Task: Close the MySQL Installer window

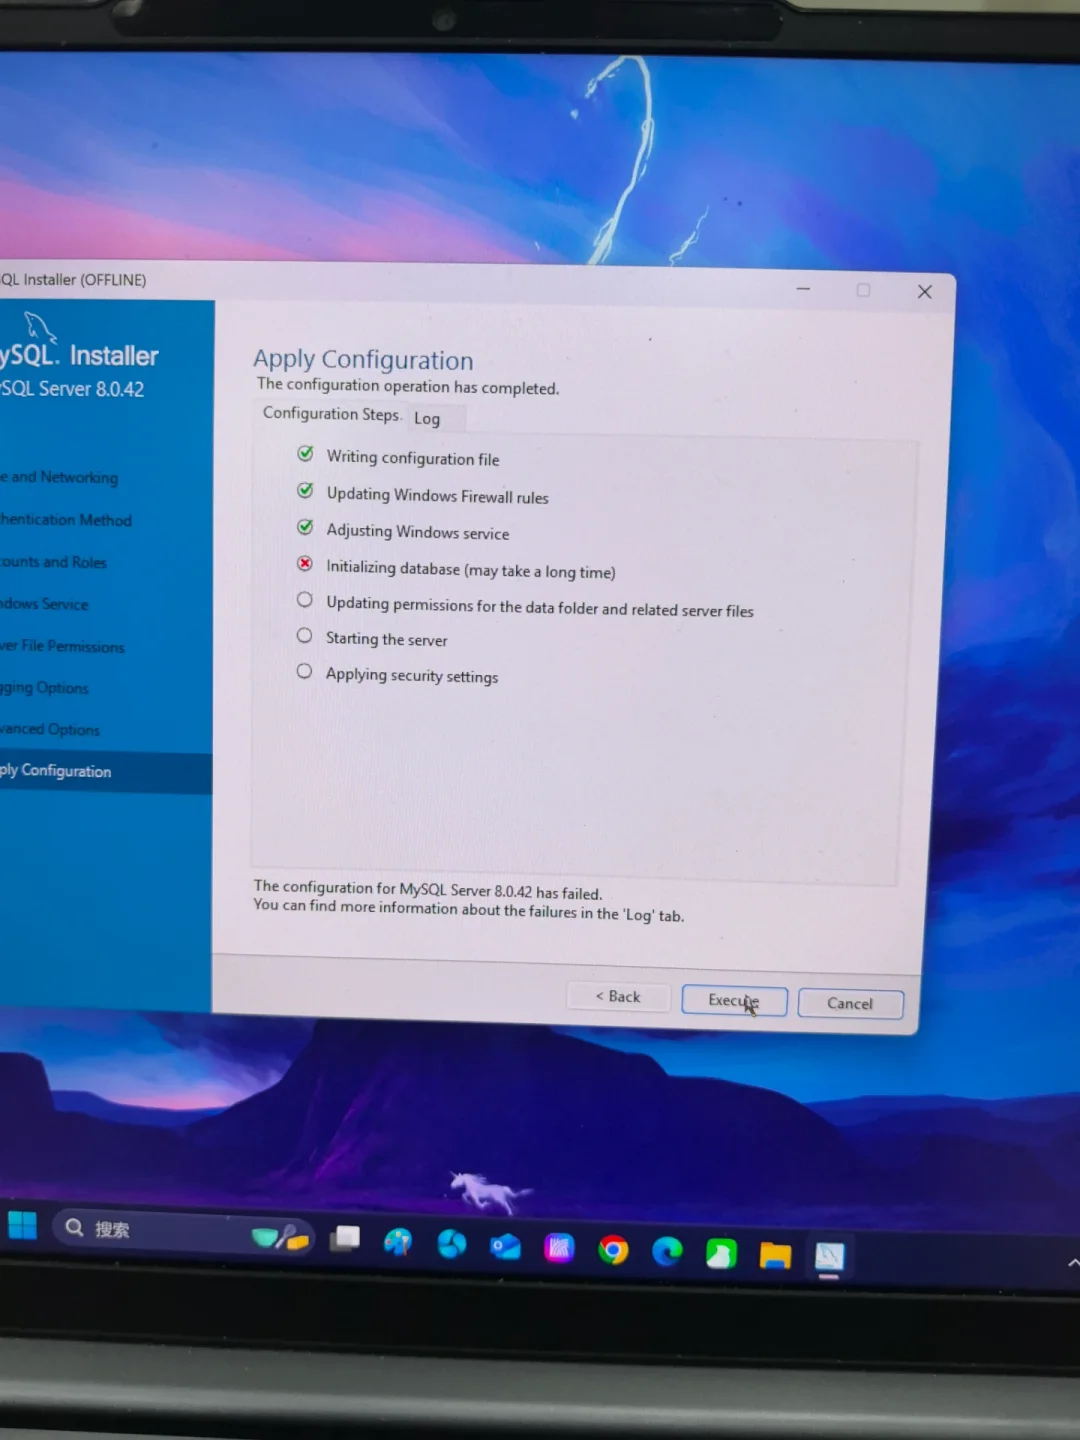Action: click(x=925, y=291)
